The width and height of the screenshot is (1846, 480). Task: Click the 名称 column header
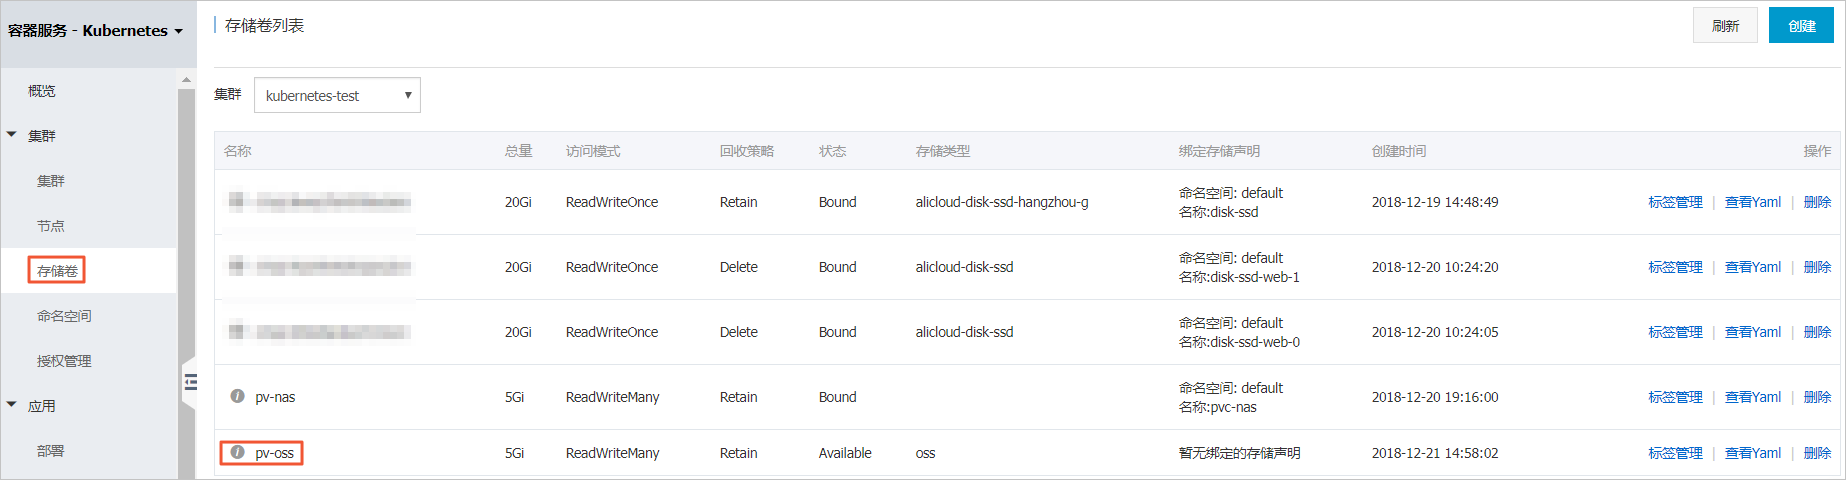pos(238,151)
